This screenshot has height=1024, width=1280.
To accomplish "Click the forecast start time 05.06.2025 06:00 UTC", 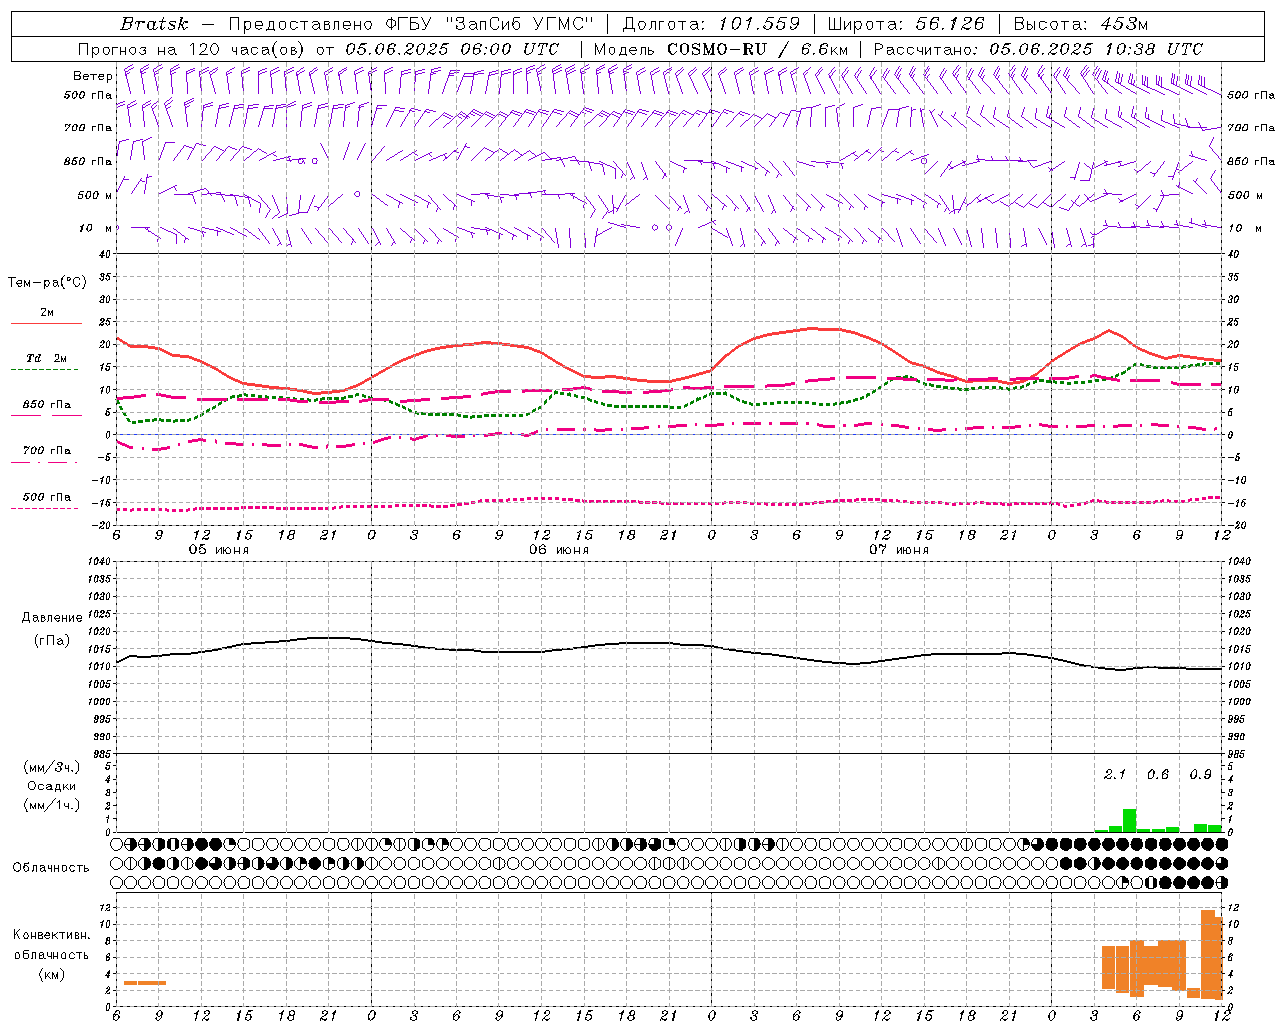I will pos(452,49).
